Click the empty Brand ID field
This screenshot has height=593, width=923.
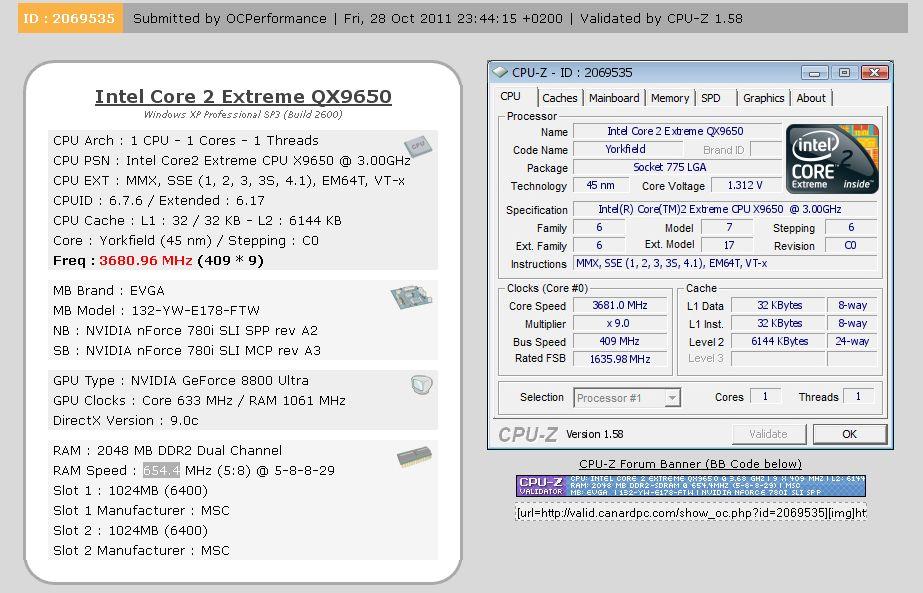pos(766,149)
